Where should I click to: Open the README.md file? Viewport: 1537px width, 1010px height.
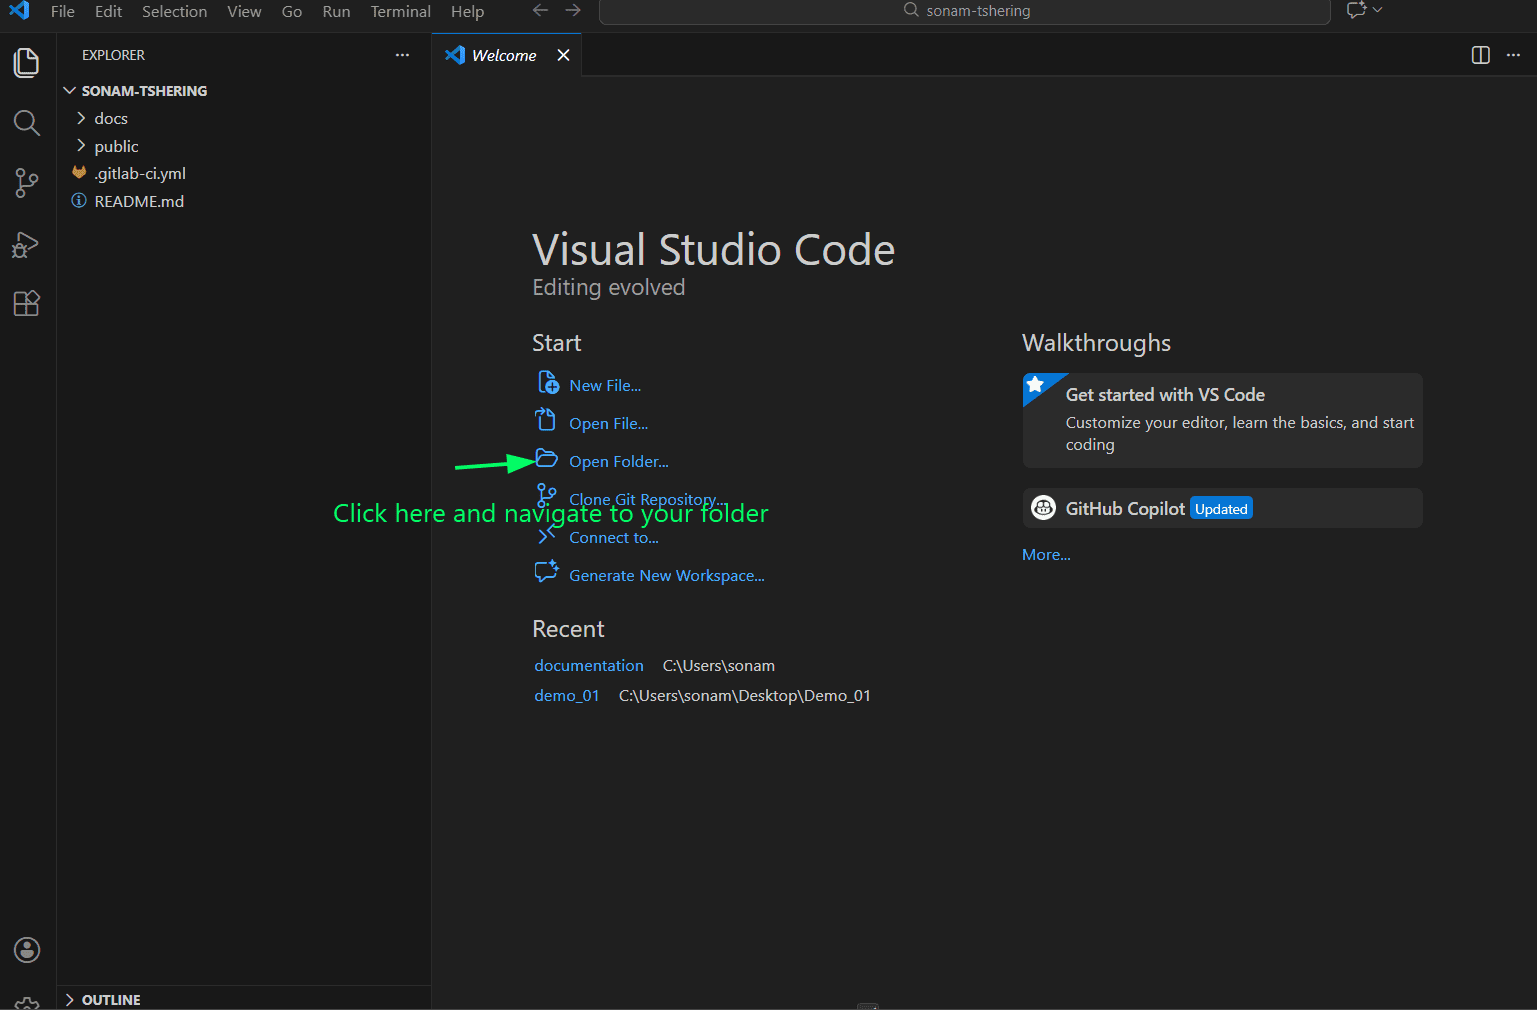(x=139, y=201)
